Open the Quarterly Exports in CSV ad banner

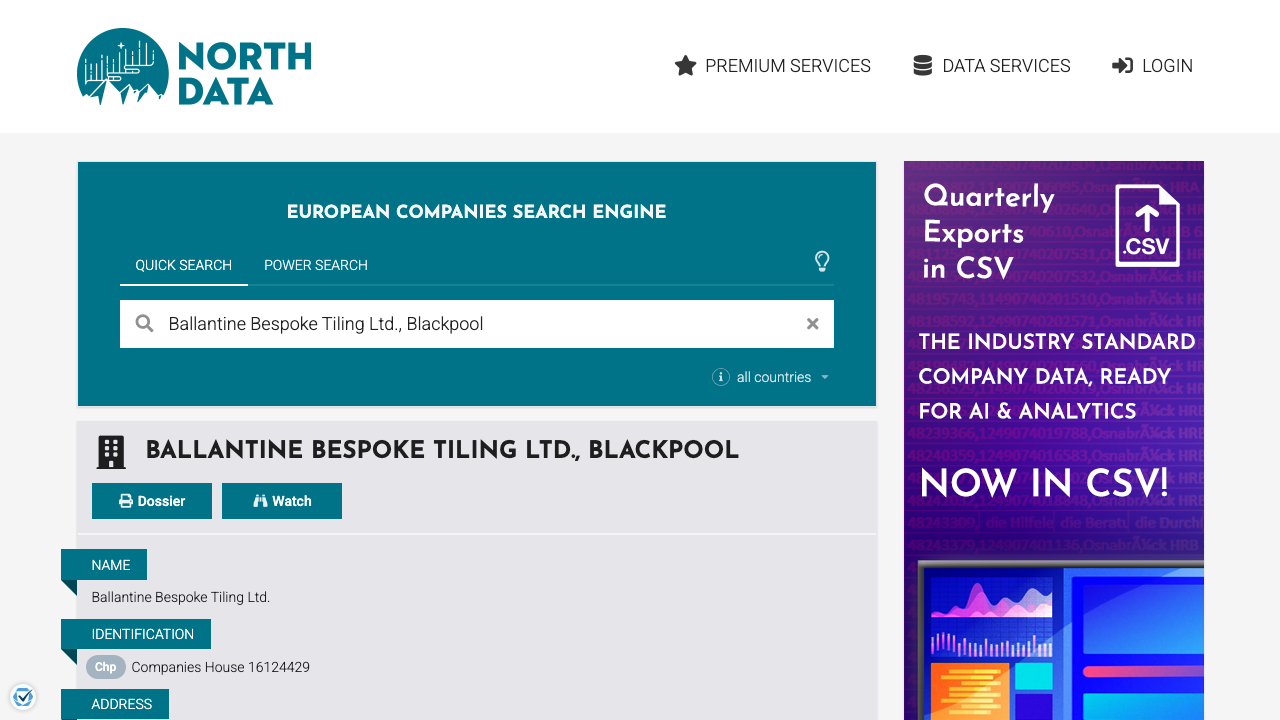click(1054, 440)
